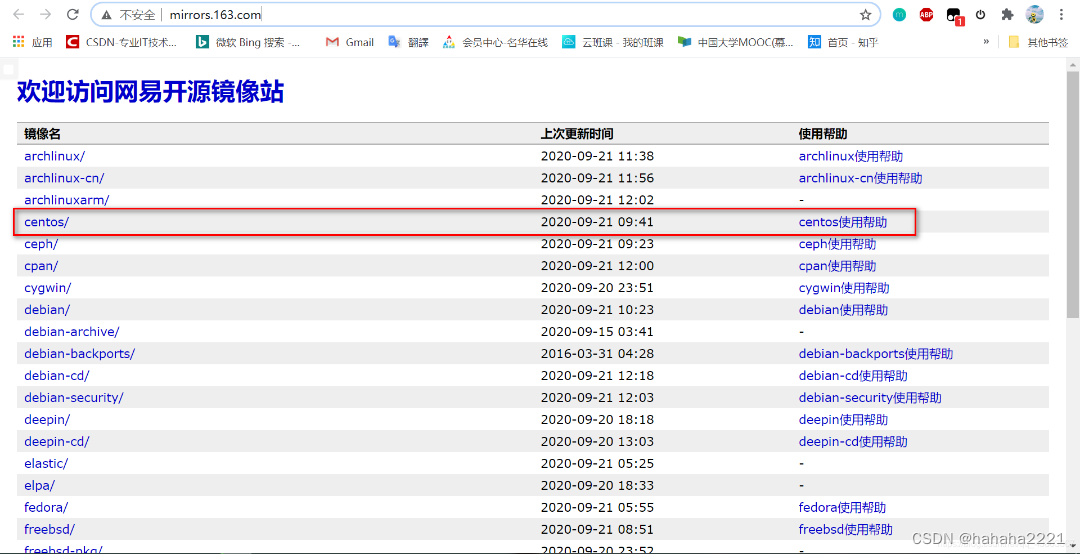Open the cygwin使用帮助 help link
This screenshot has width=1080, height=554.
tap(844, 288)
